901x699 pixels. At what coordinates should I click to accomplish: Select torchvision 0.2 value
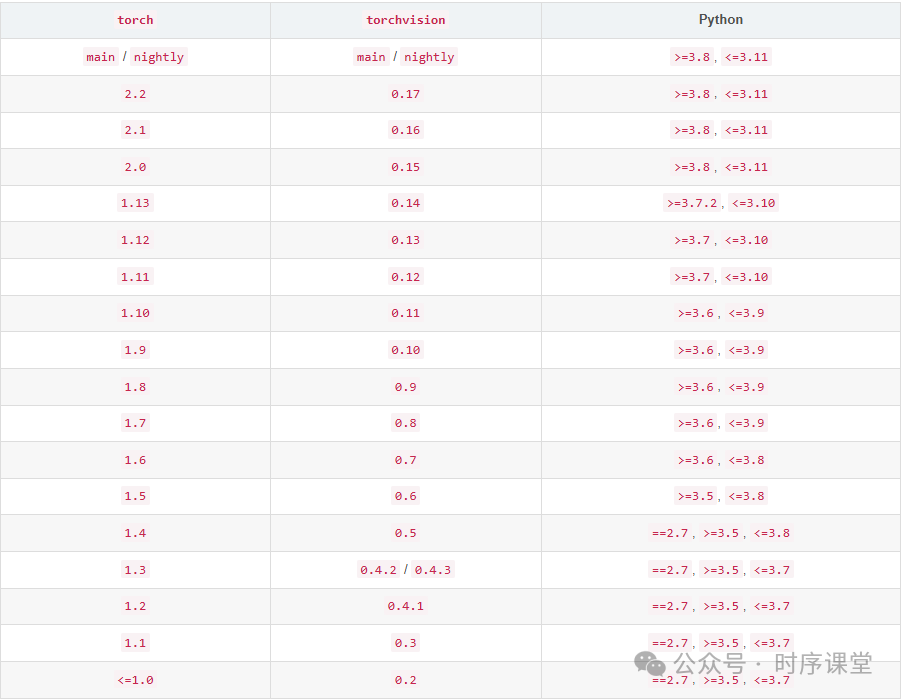click(406, 680)
